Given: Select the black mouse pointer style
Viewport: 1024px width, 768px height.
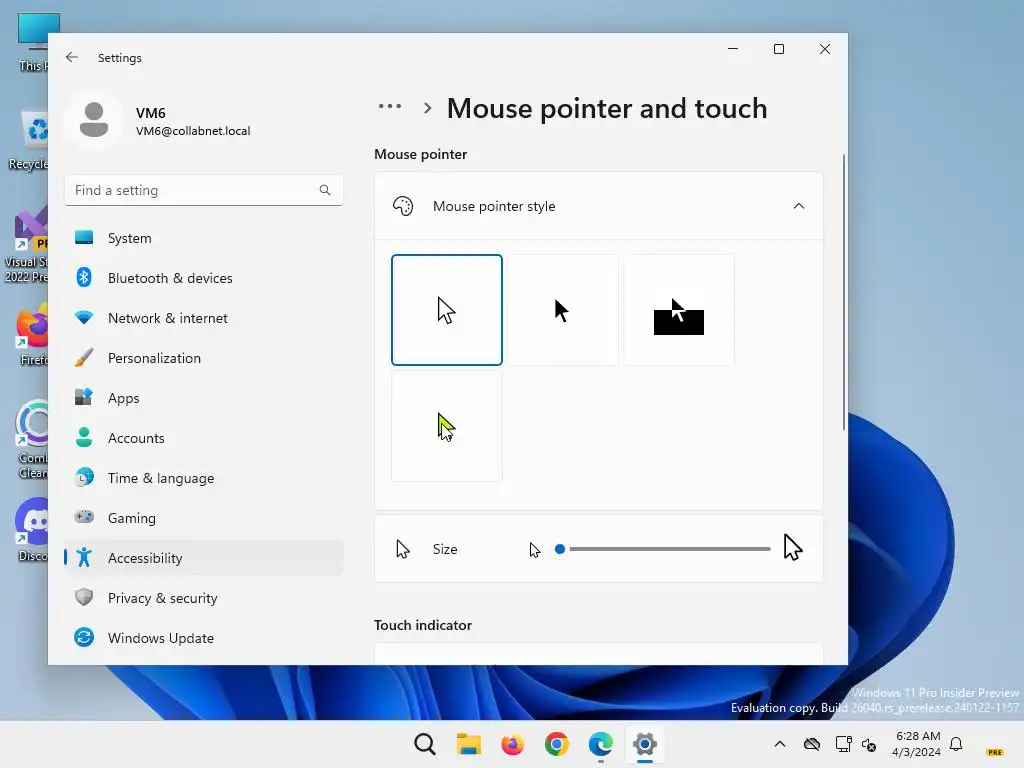Looking at the screenshot, I should (x=562, y=310).
